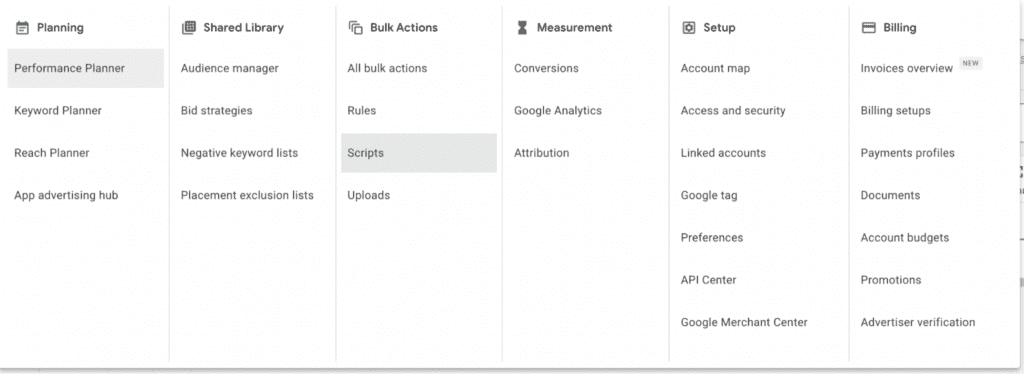Screen dimensions: 1024x374
Task: Go to Access and security
Action: click(x=733, y=110)
